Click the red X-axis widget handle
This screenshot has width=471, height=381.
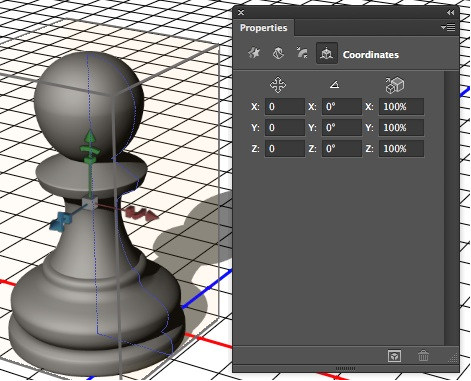[141, 213]
